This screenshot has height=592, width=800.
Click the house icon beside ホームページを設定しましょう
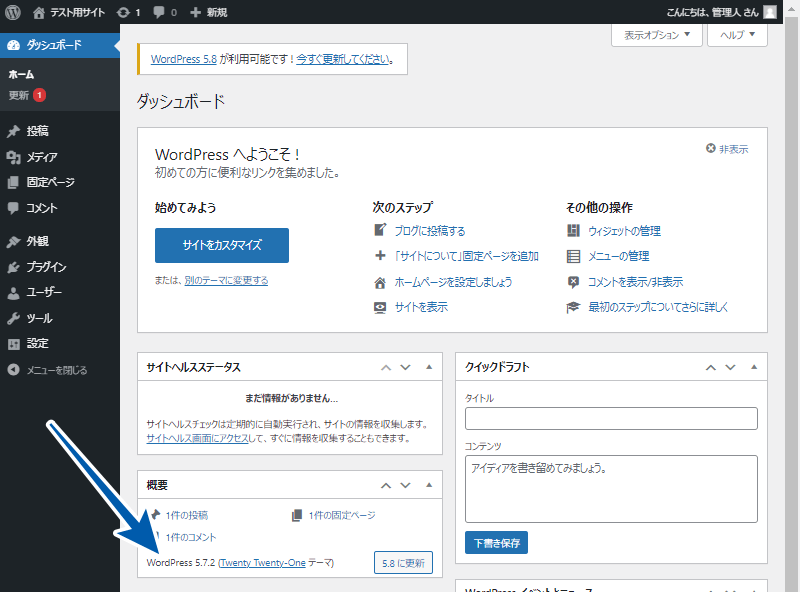coord(380,282)
